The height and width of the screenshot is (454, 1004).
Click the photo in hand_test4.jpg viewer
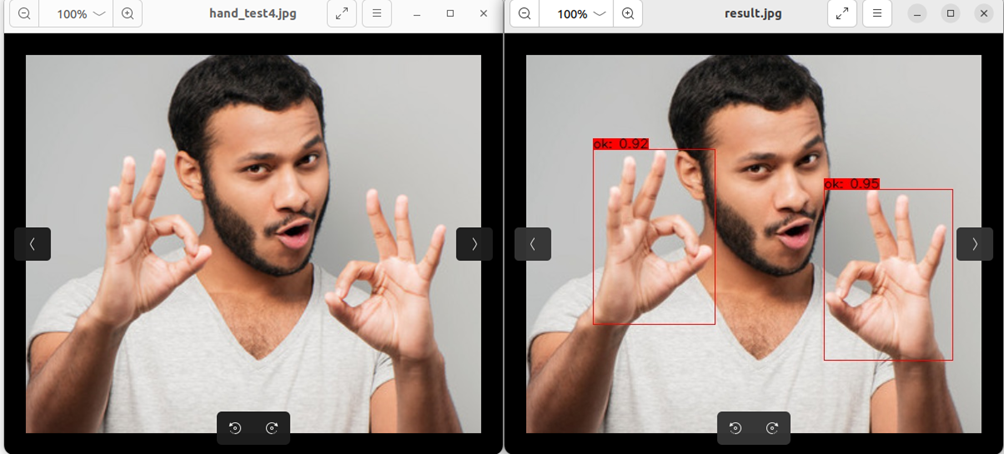pyautogui.click(x=253, y=244)
